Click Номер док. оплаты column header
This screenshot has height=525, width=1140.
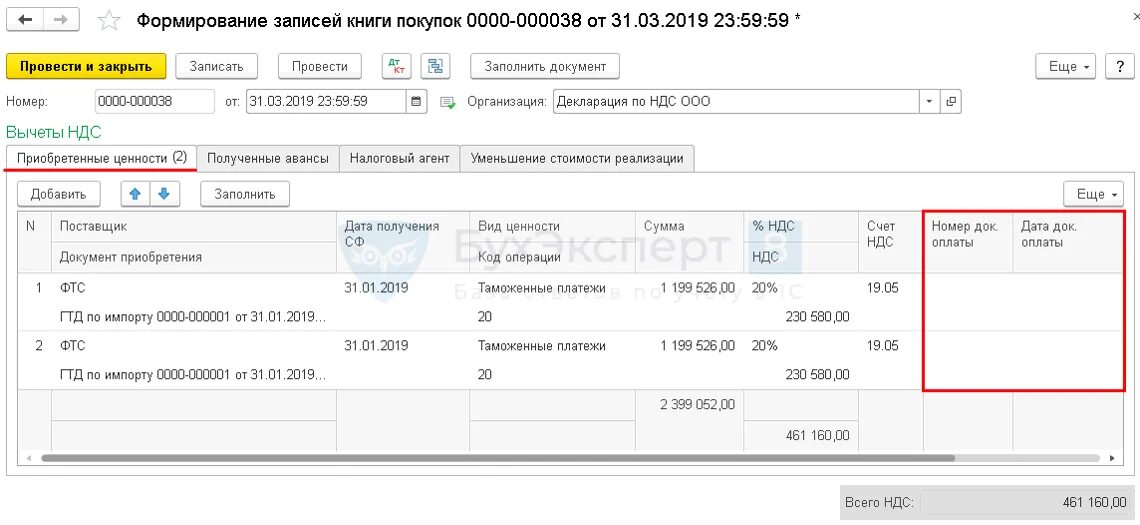pyautogui.click(x=968, y=242)
